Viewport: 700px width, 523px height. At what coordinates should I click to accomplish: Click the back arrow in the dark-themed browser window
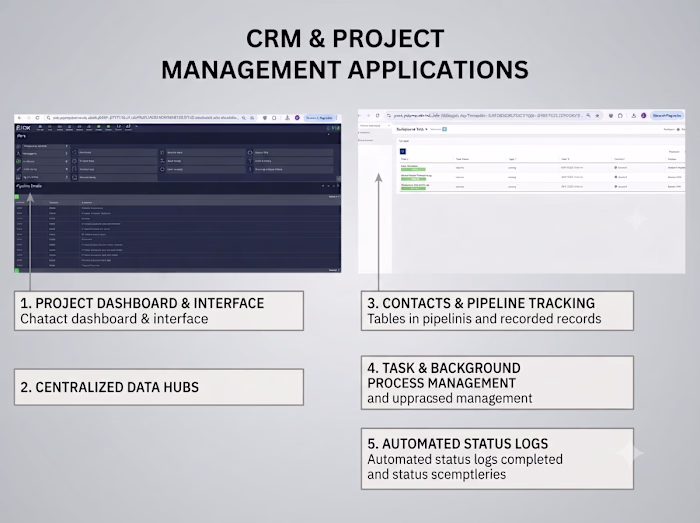pyautogui.click(x=19, y=118)
